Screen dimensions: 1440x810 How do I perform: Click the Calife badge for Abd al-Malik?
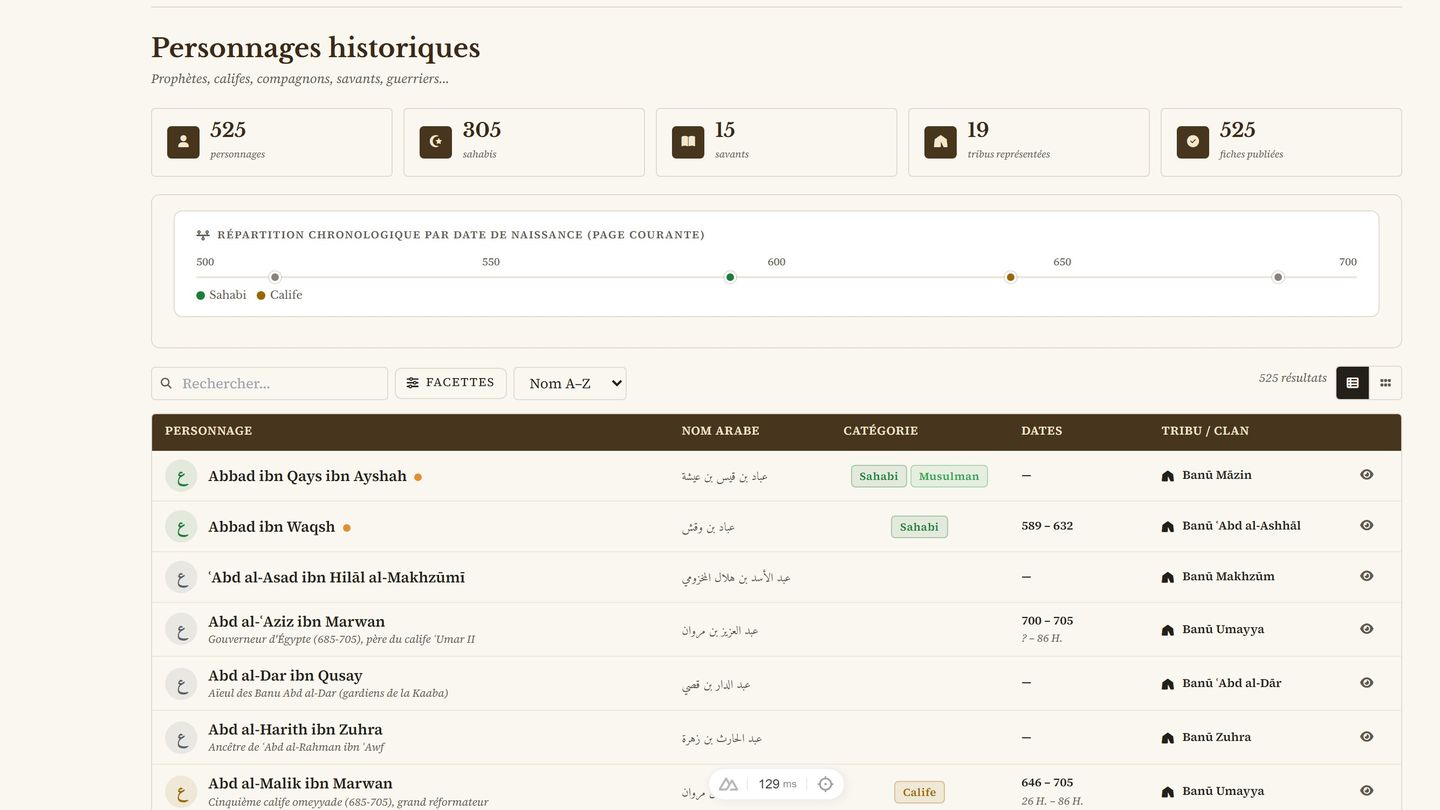[919, 792]
